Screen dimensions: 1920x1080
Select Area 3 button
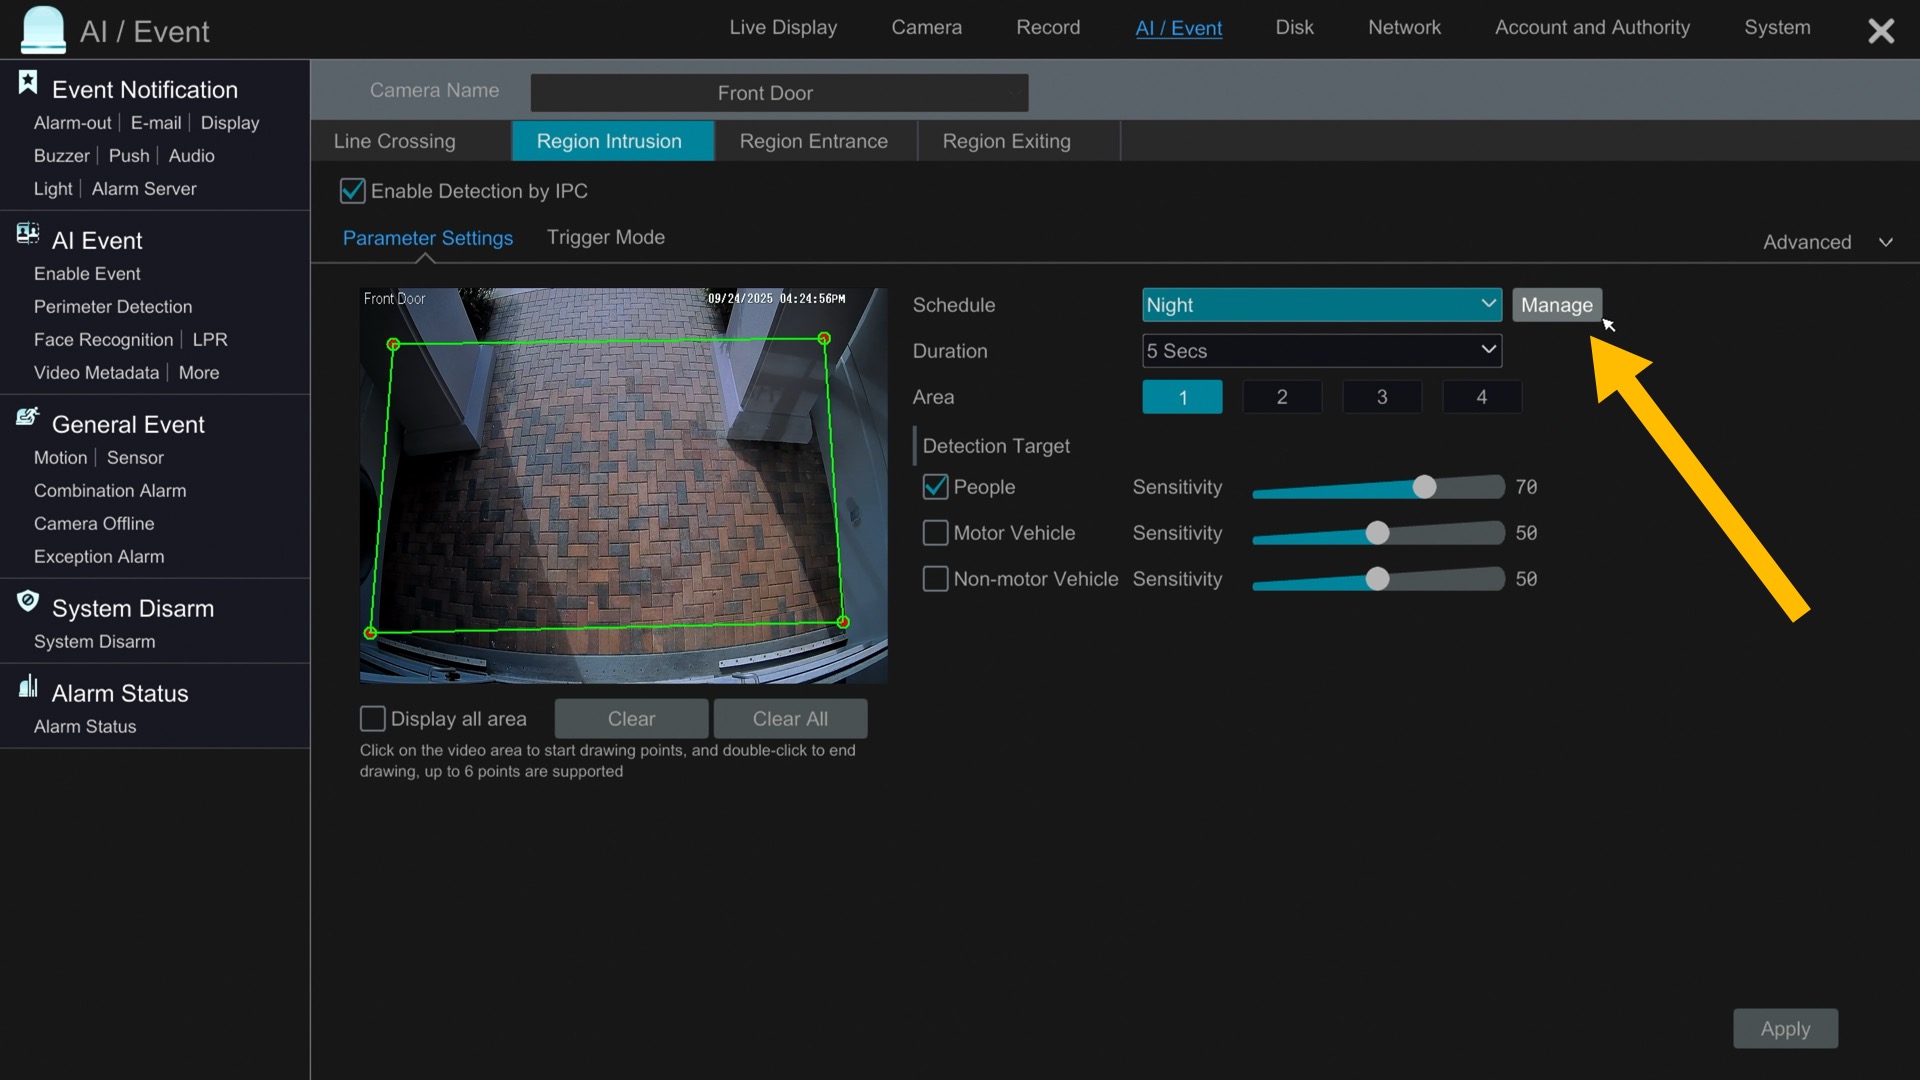click(1382, 397)
